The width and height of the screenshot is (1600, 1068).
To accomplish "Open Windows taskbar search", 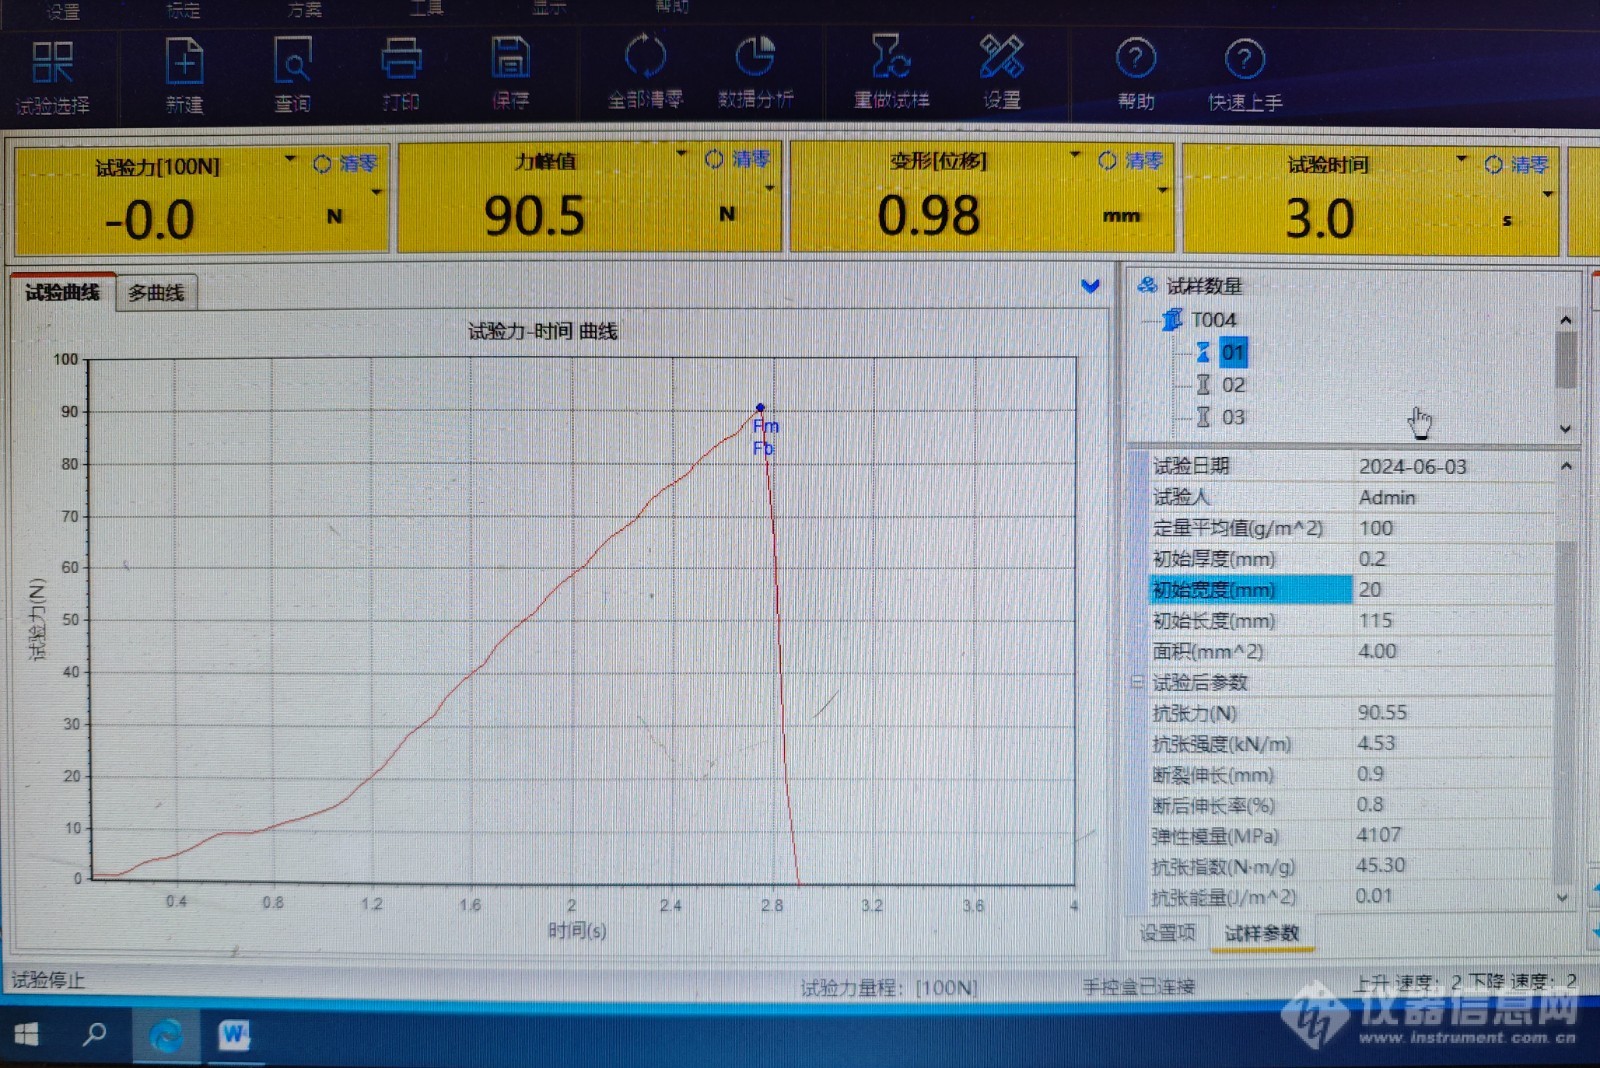I will tap(94, 1034).
